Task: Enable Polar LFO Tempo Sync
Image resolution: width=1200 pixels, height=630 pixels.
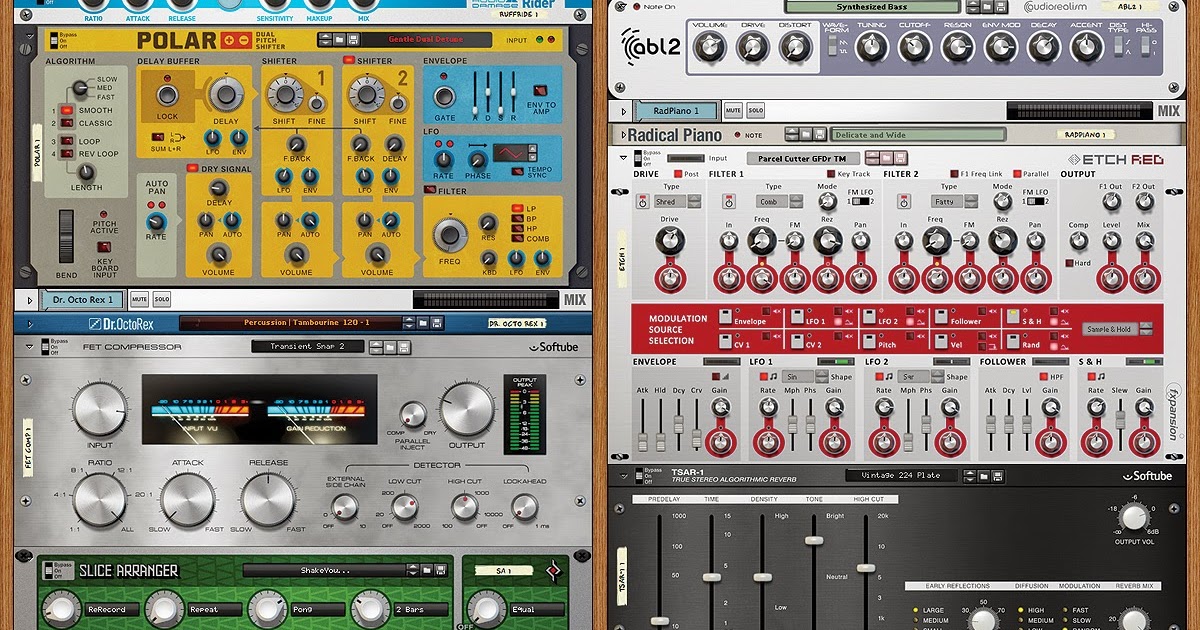Action: [518, 171]
